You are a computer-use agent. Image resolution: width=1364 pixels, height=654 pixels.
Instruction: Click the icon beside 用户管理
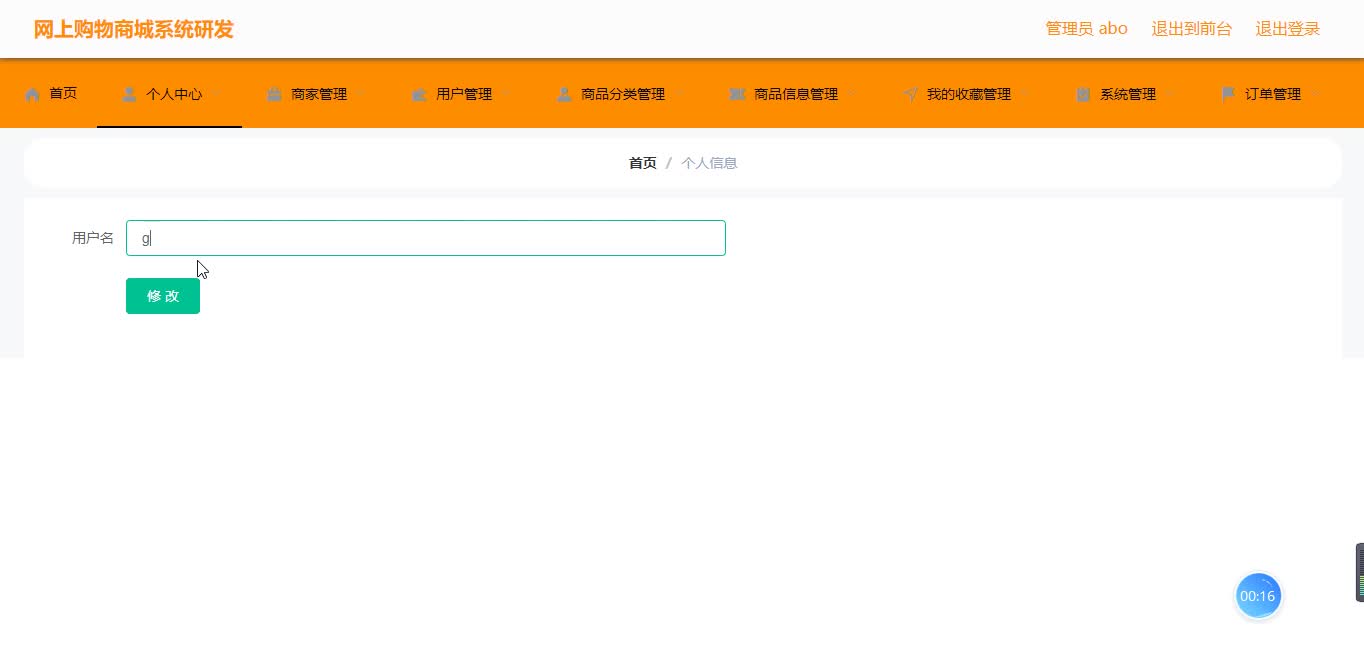point(419,94)
